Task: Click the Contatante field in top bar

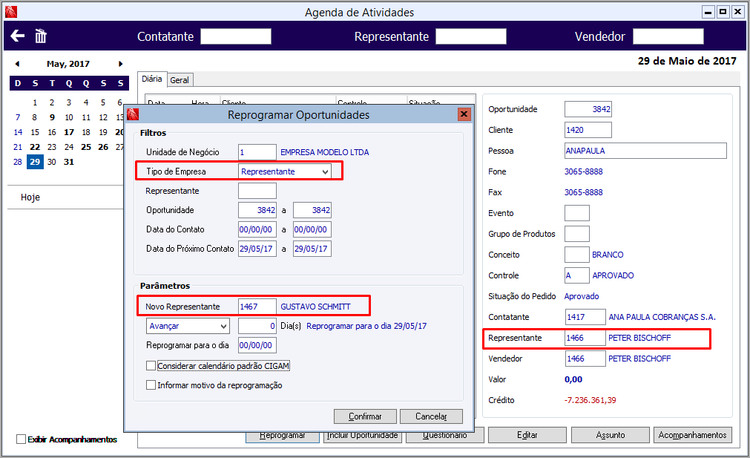Action: coord(236,36)
